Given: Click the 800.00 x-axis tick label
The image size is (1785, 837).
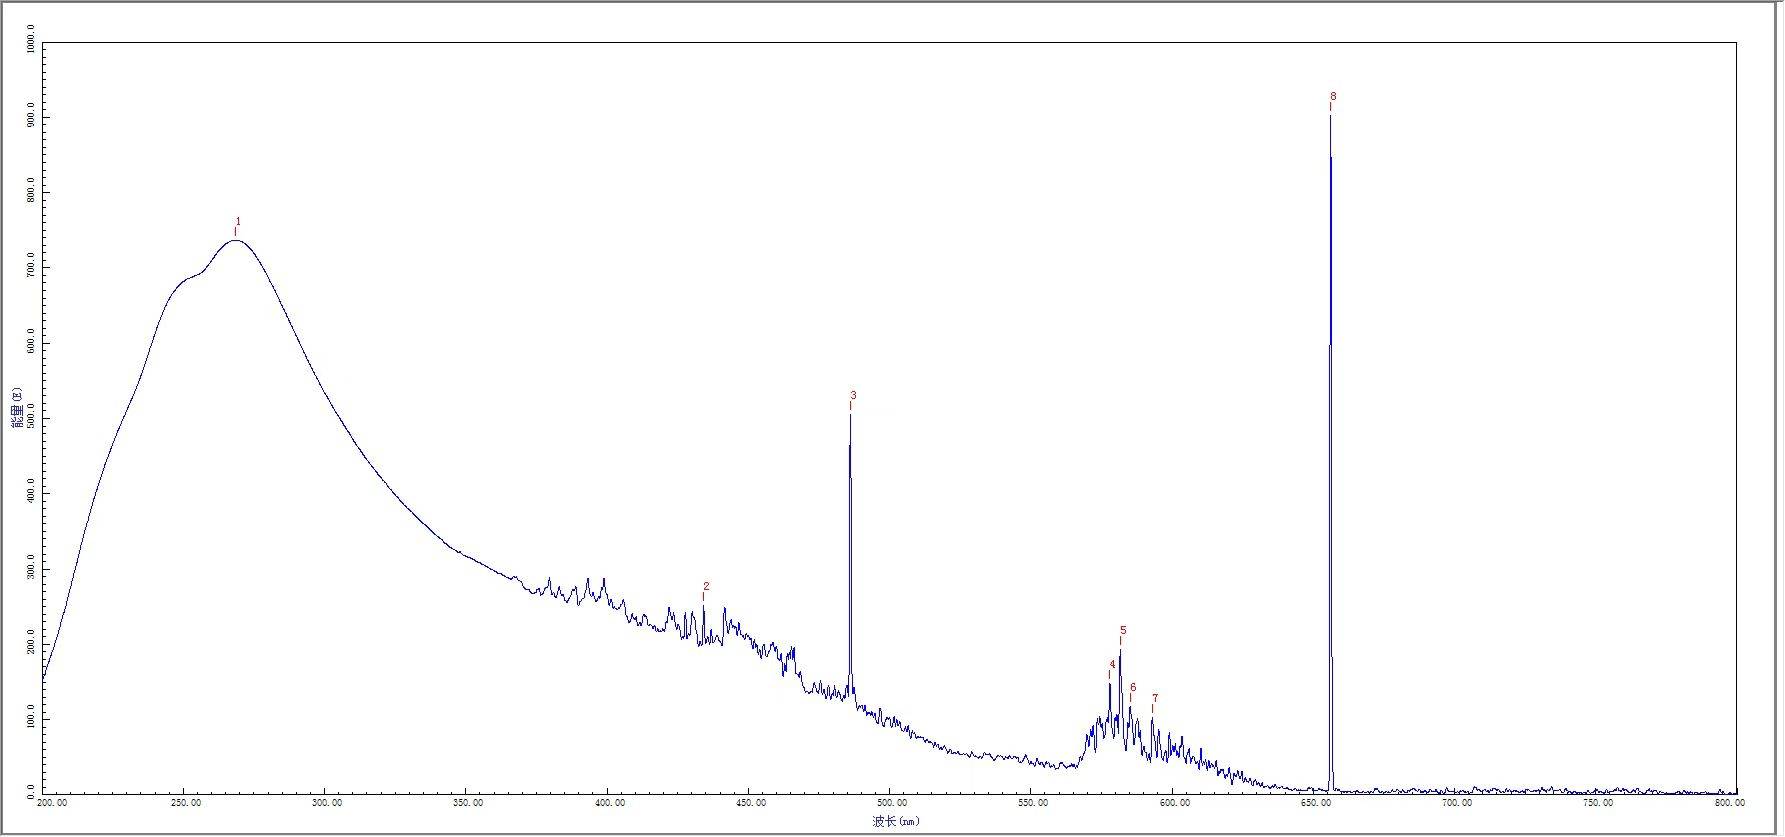Looking at the screenshot, I should pyautogui.click(x=1729, y=803).
